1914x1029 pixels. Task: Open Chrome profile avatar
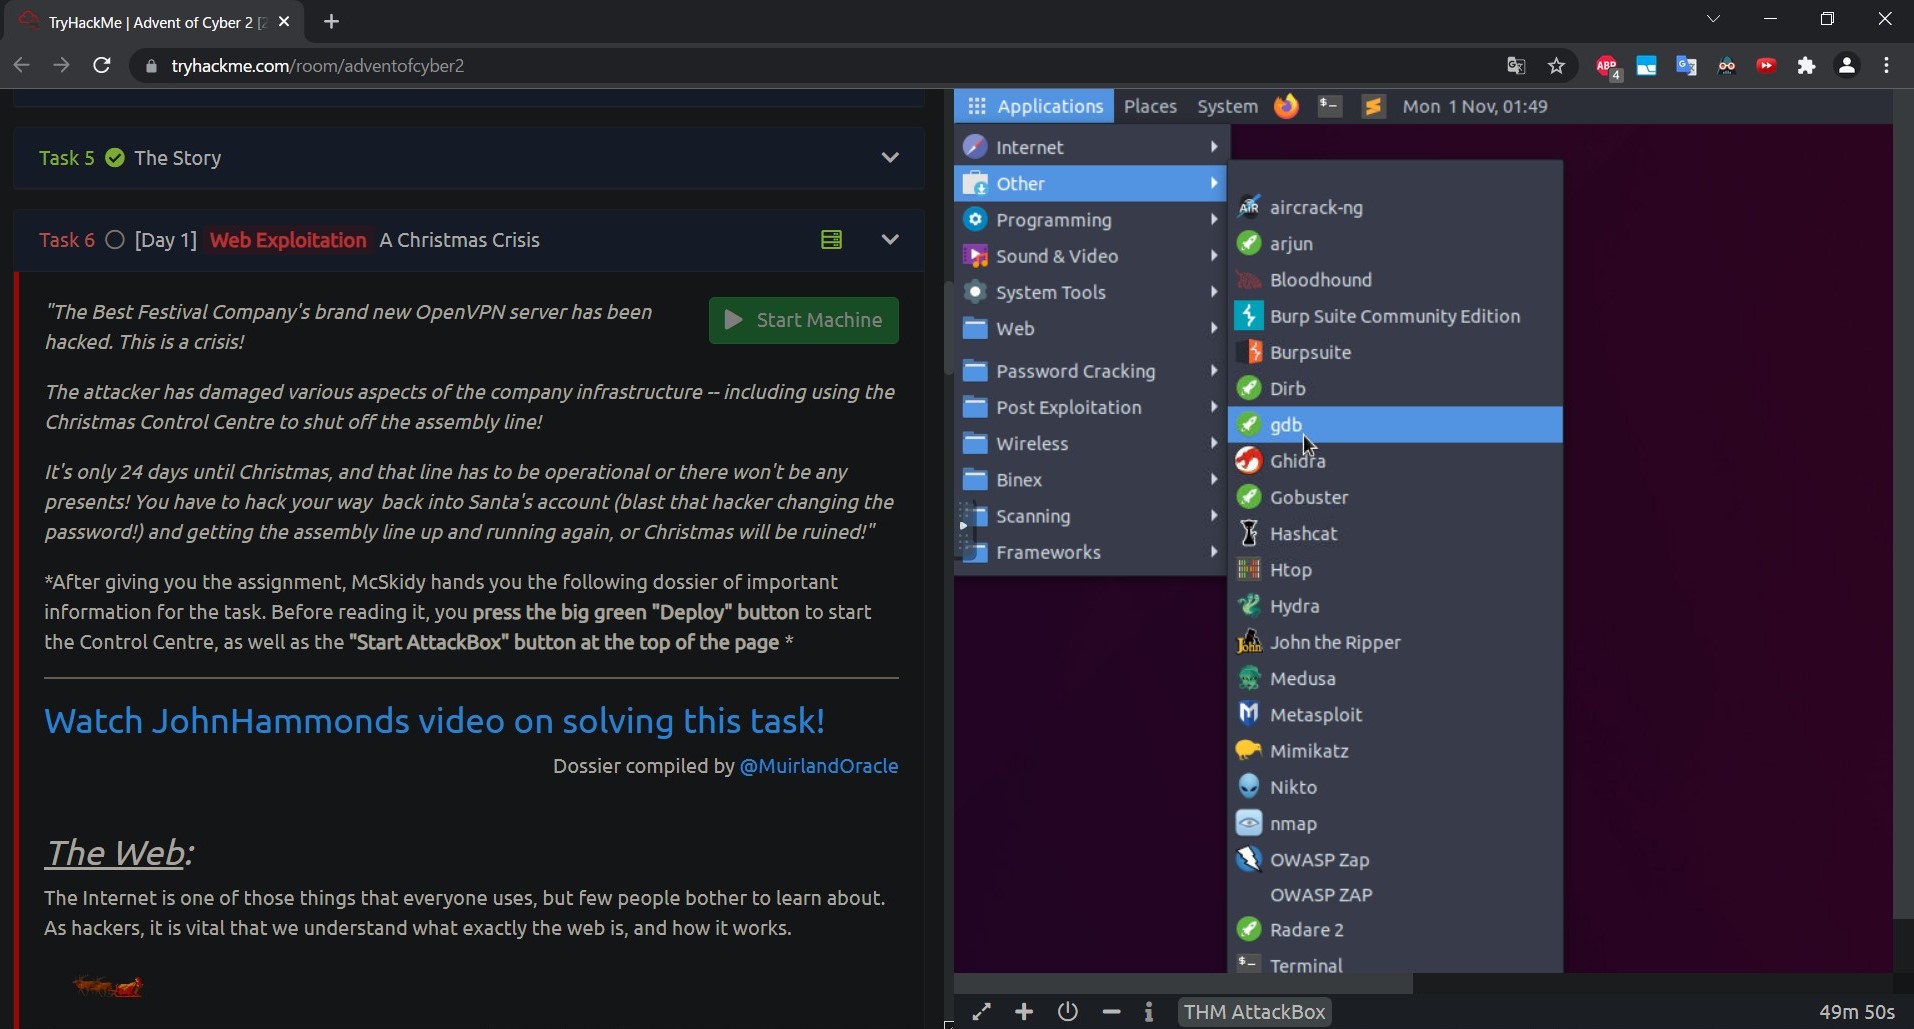coord(1846,66)
